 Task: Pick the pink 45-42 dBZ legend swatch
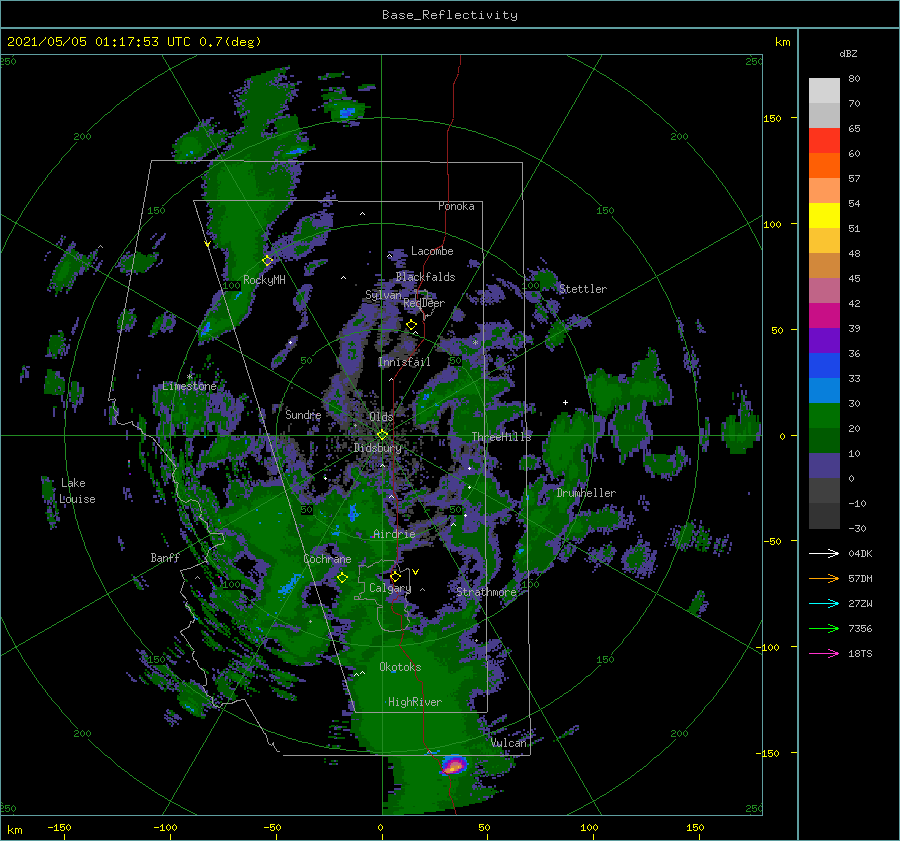pyautogui.click(x=824, y=290)
